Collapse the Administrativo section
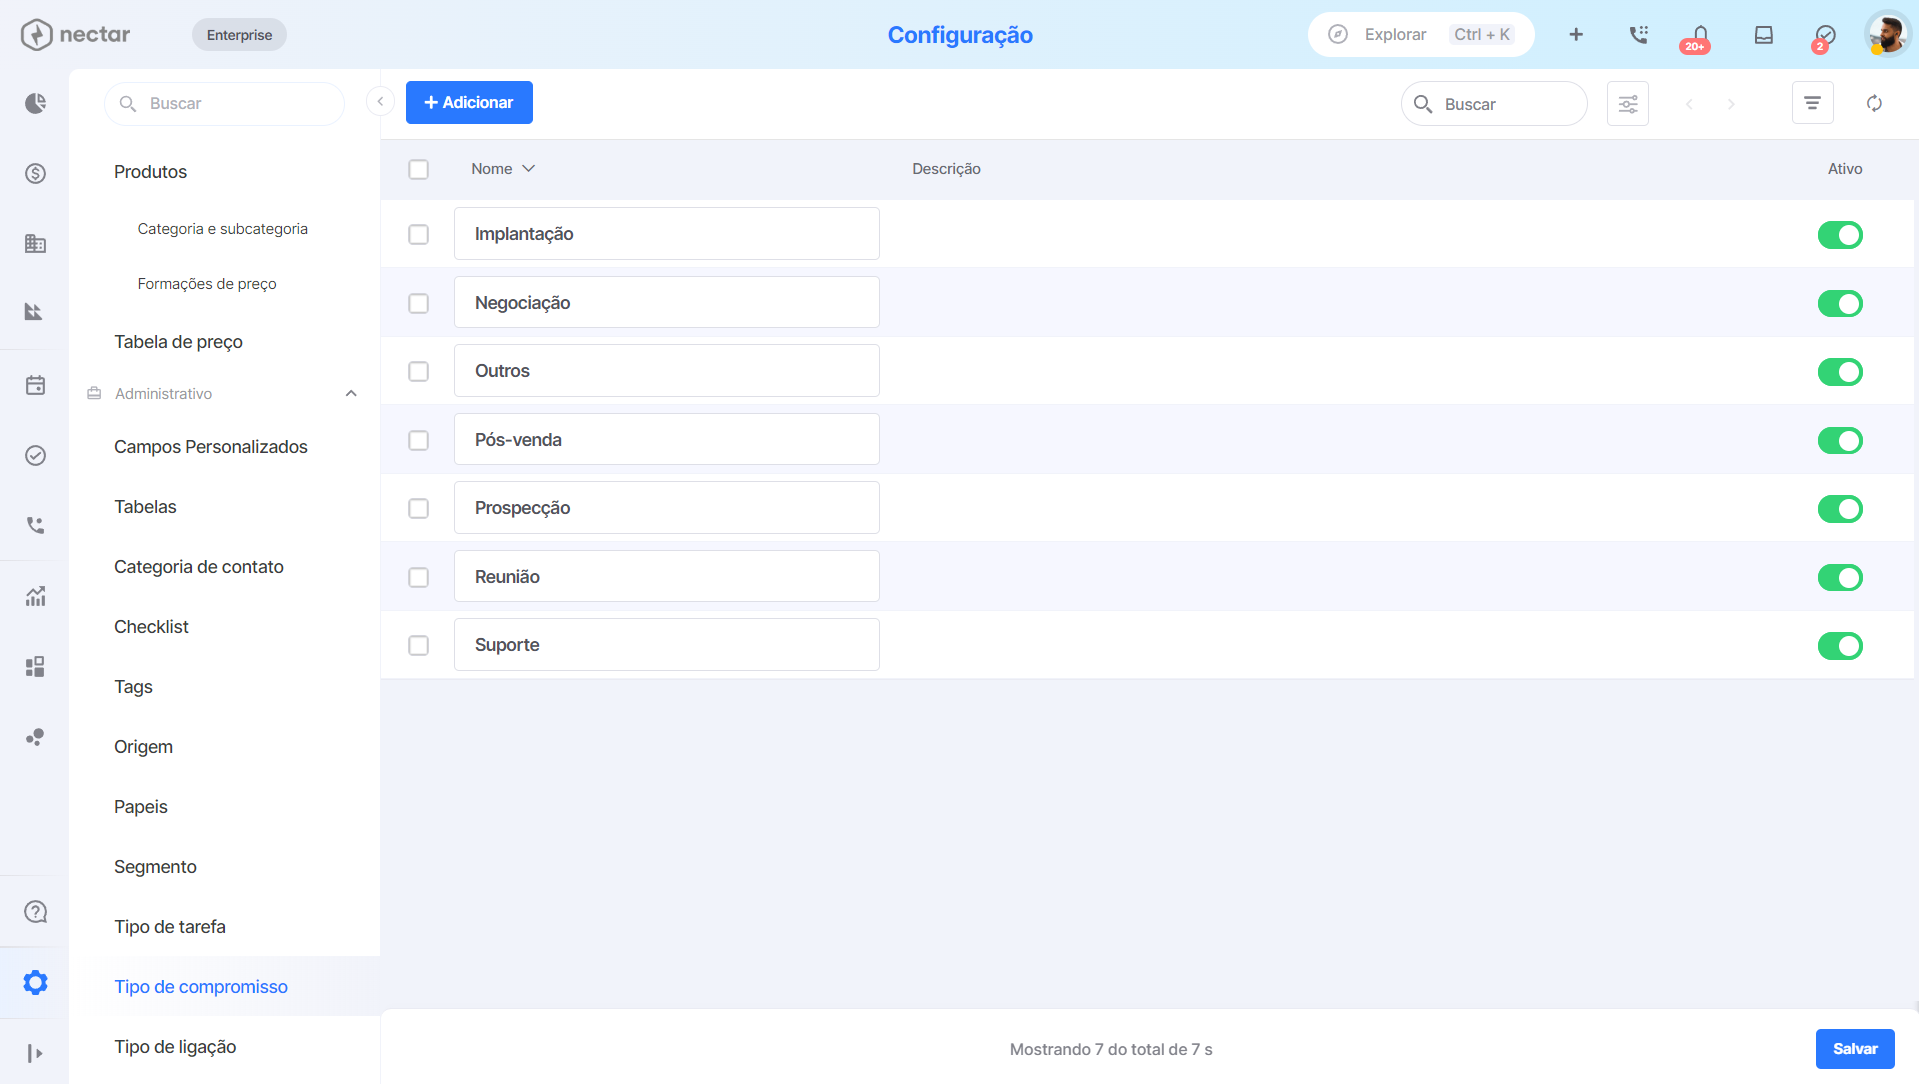The height and width of the screenshot is (1084, 1919). click(x=351, y=394)
